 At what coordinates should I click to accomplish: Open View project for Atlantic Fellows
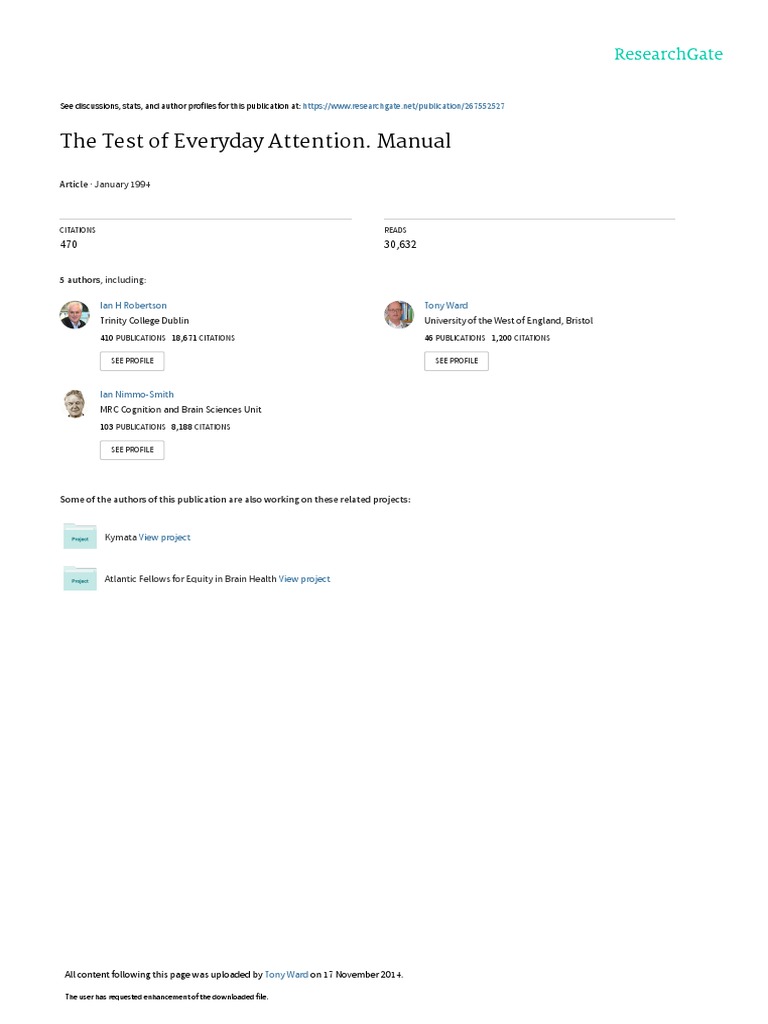(304, 578)
